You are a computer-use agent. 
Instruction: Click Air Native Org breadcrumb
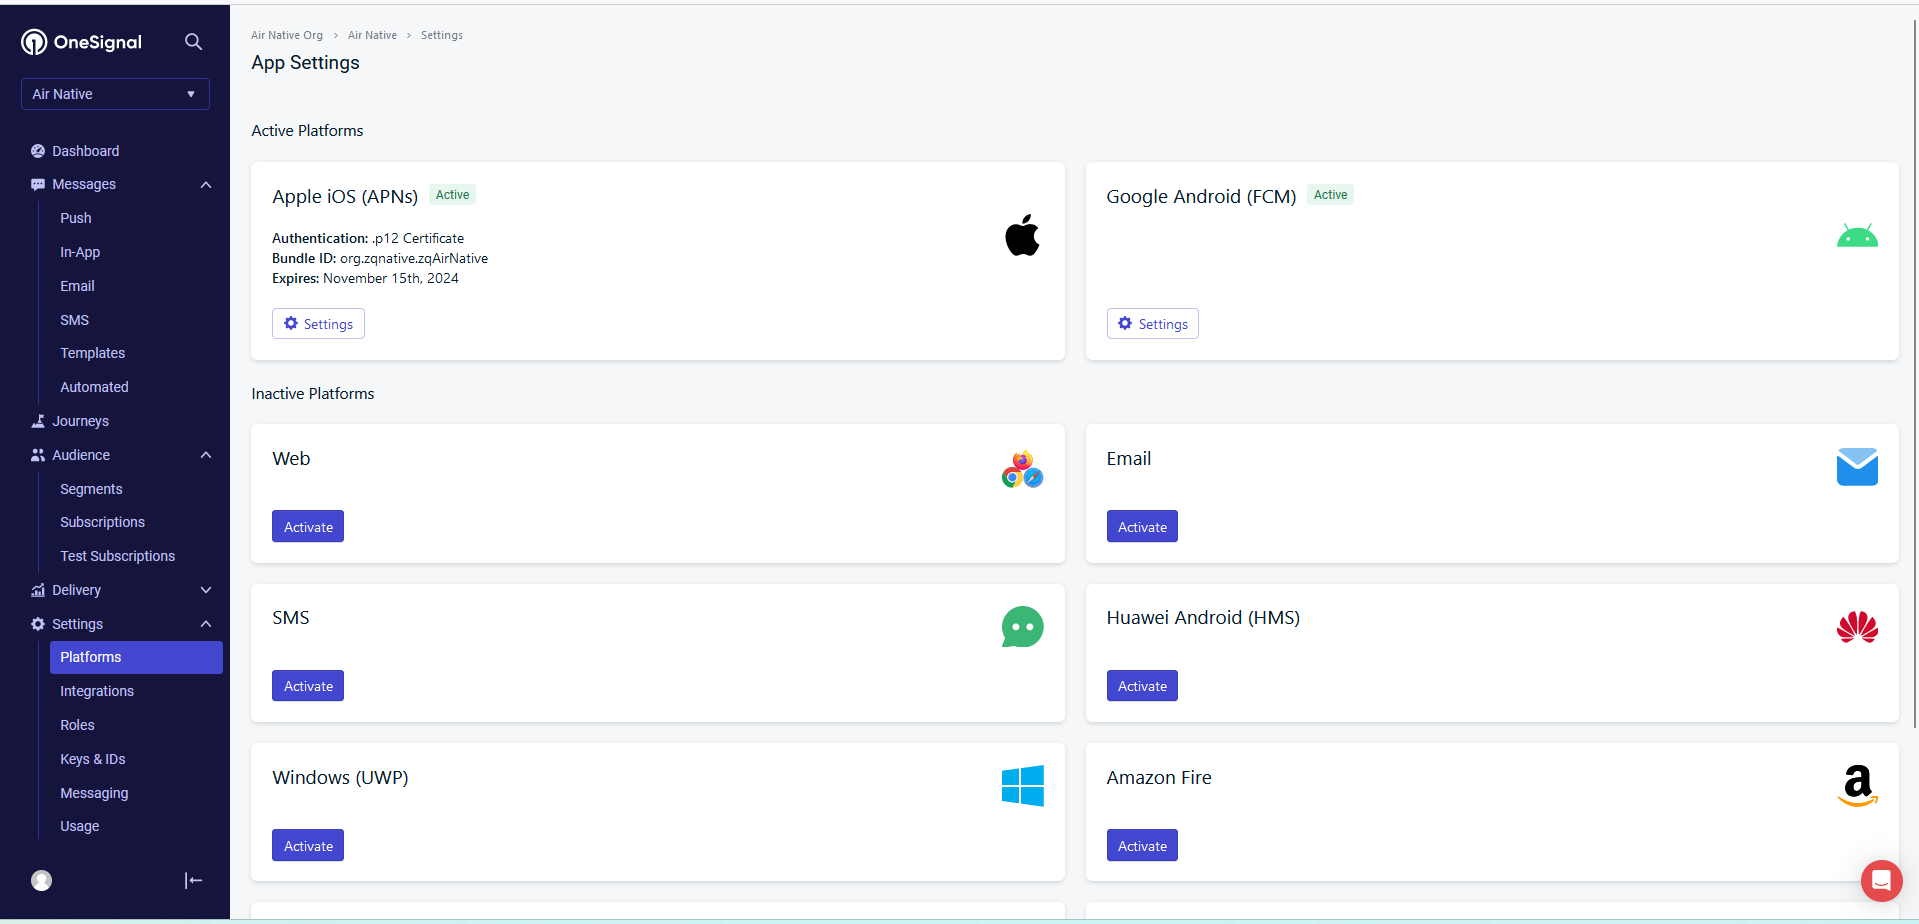point(287,35)
